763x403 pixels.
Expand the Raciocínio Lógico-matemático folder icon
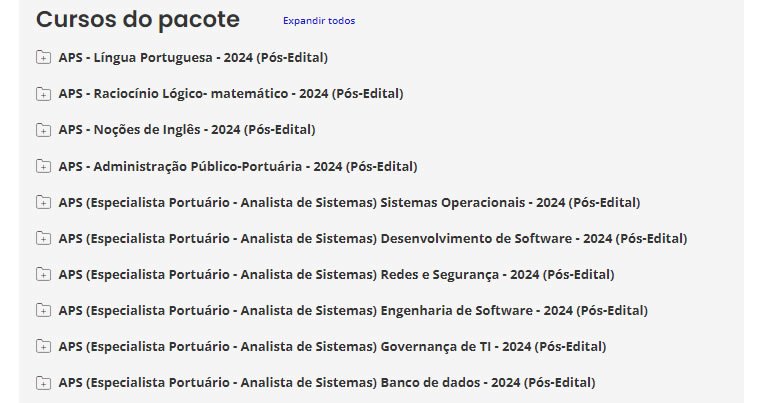click(x=43, y=94)
